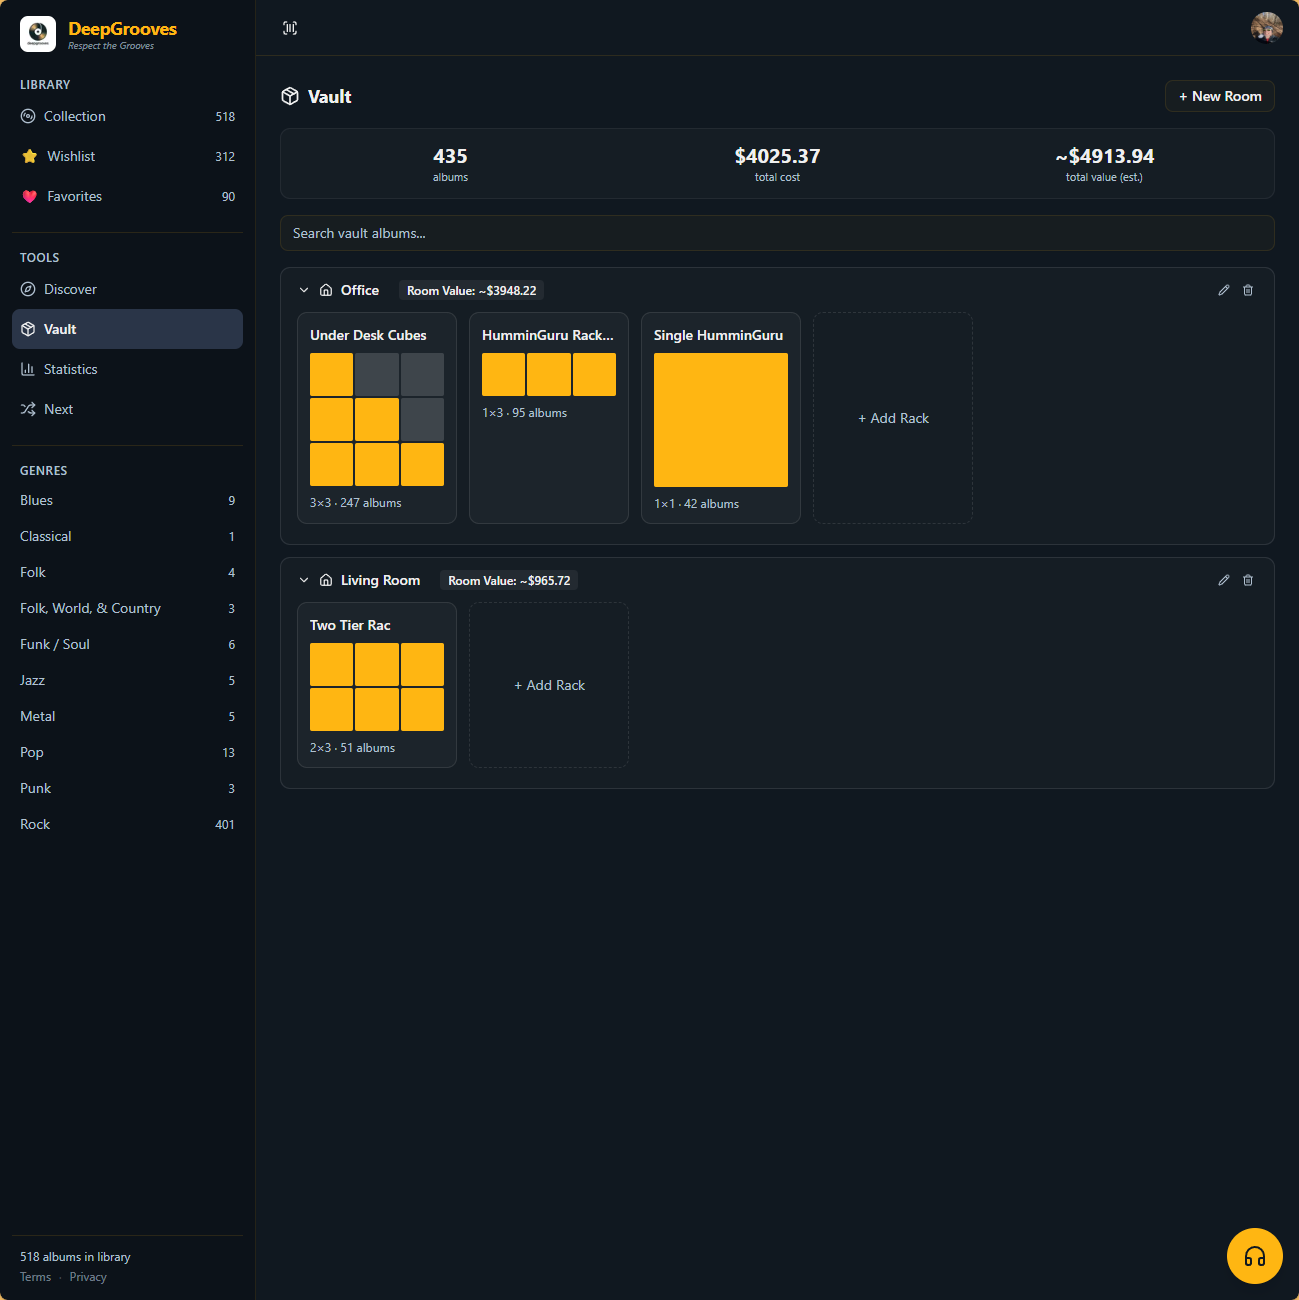Open the headphones floating button

coord(1255,1256)
